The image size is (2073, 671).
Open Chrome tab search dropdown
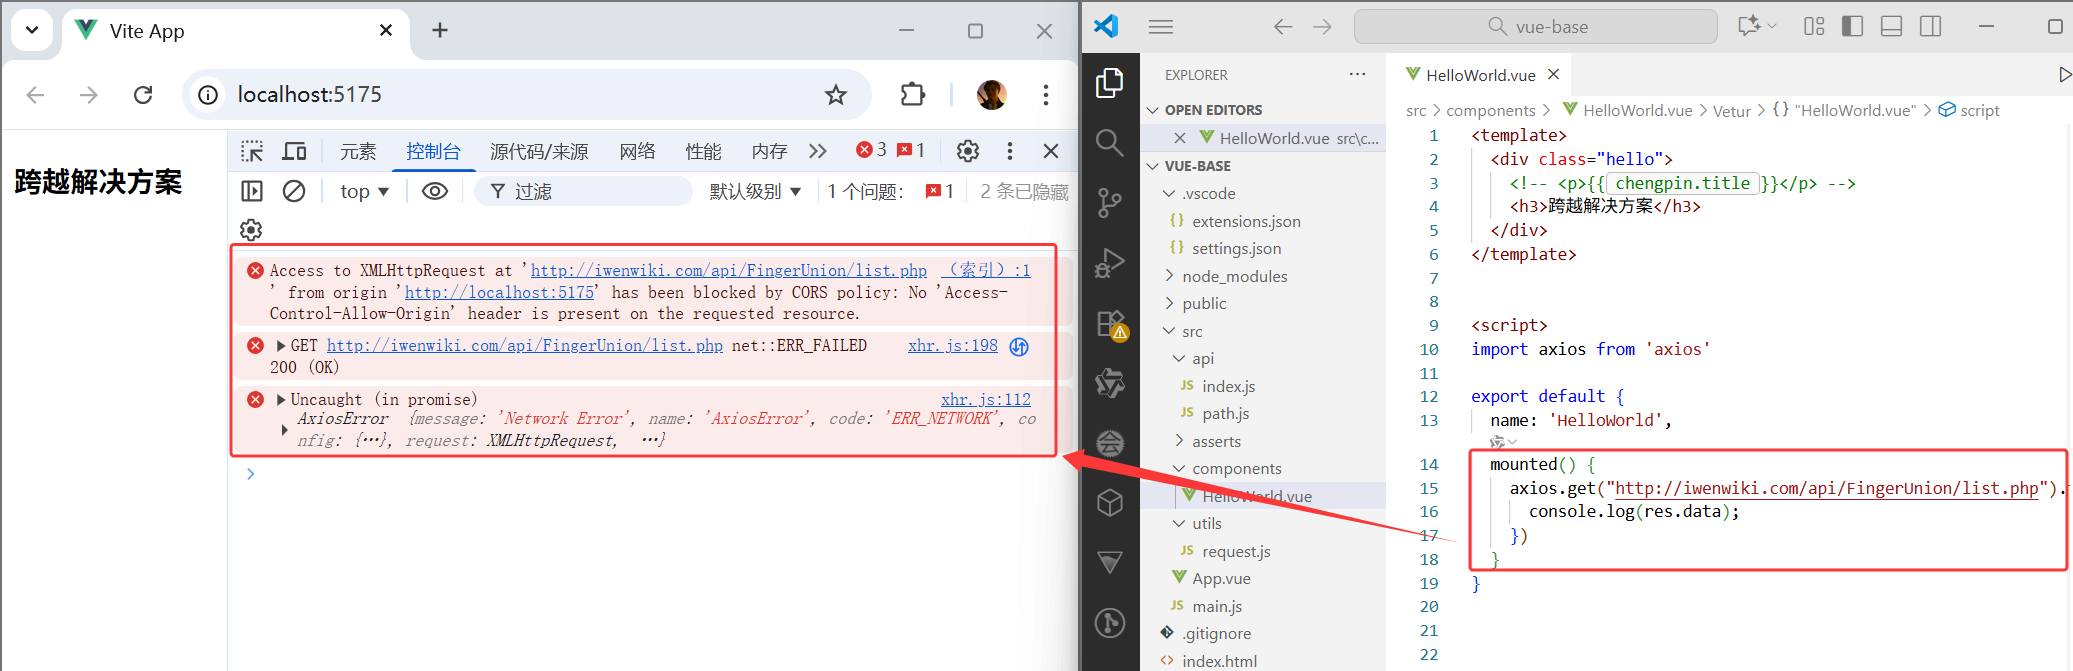point(32,30)
